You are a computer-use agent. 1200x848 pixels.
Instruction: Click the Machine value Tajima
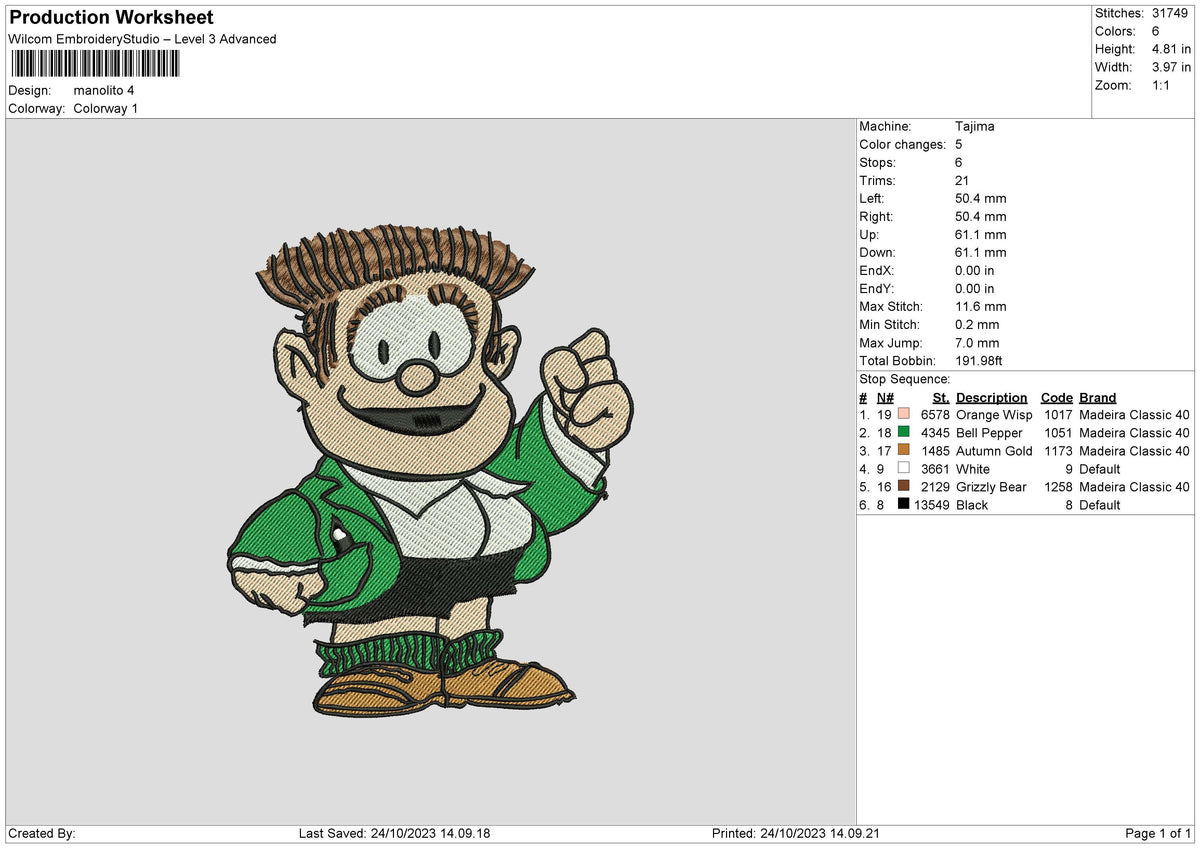pyautogui.click(x=975, y=126)
